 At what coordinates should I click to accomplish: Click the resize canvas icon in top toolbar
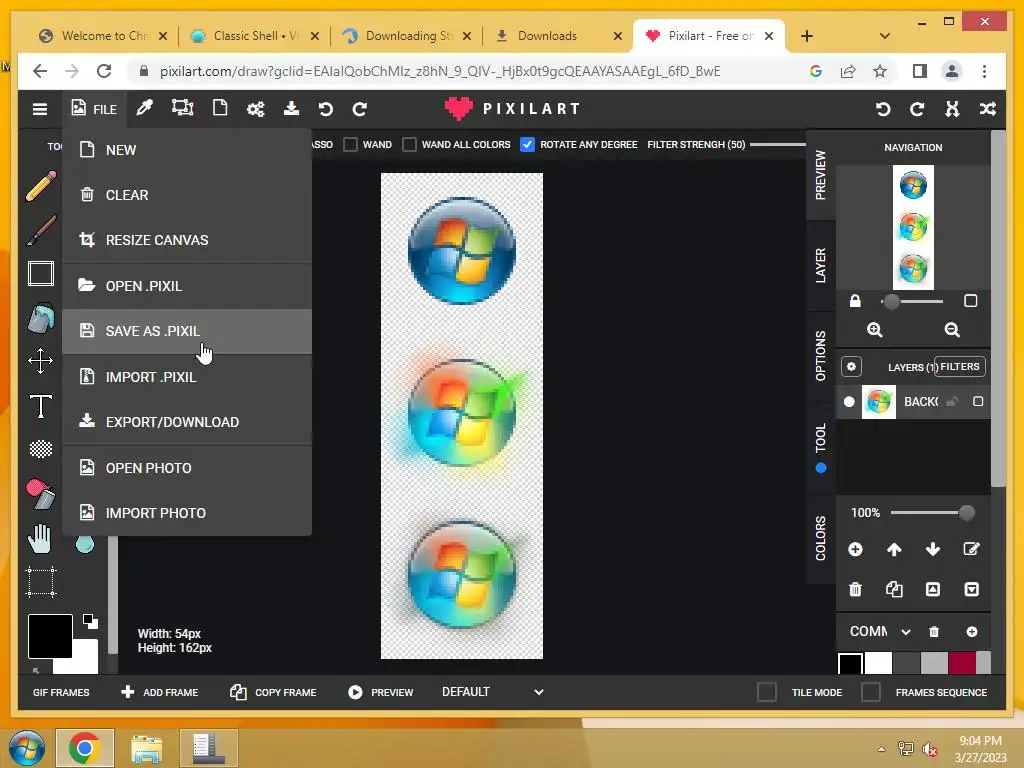182,108
